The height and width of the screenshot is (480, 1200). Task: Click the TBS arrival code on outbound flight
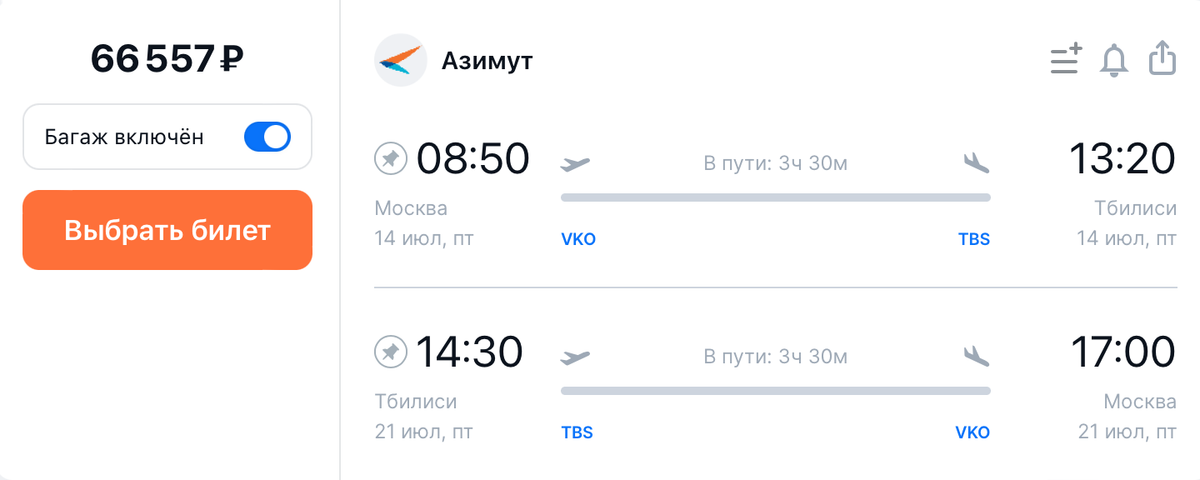973,240
